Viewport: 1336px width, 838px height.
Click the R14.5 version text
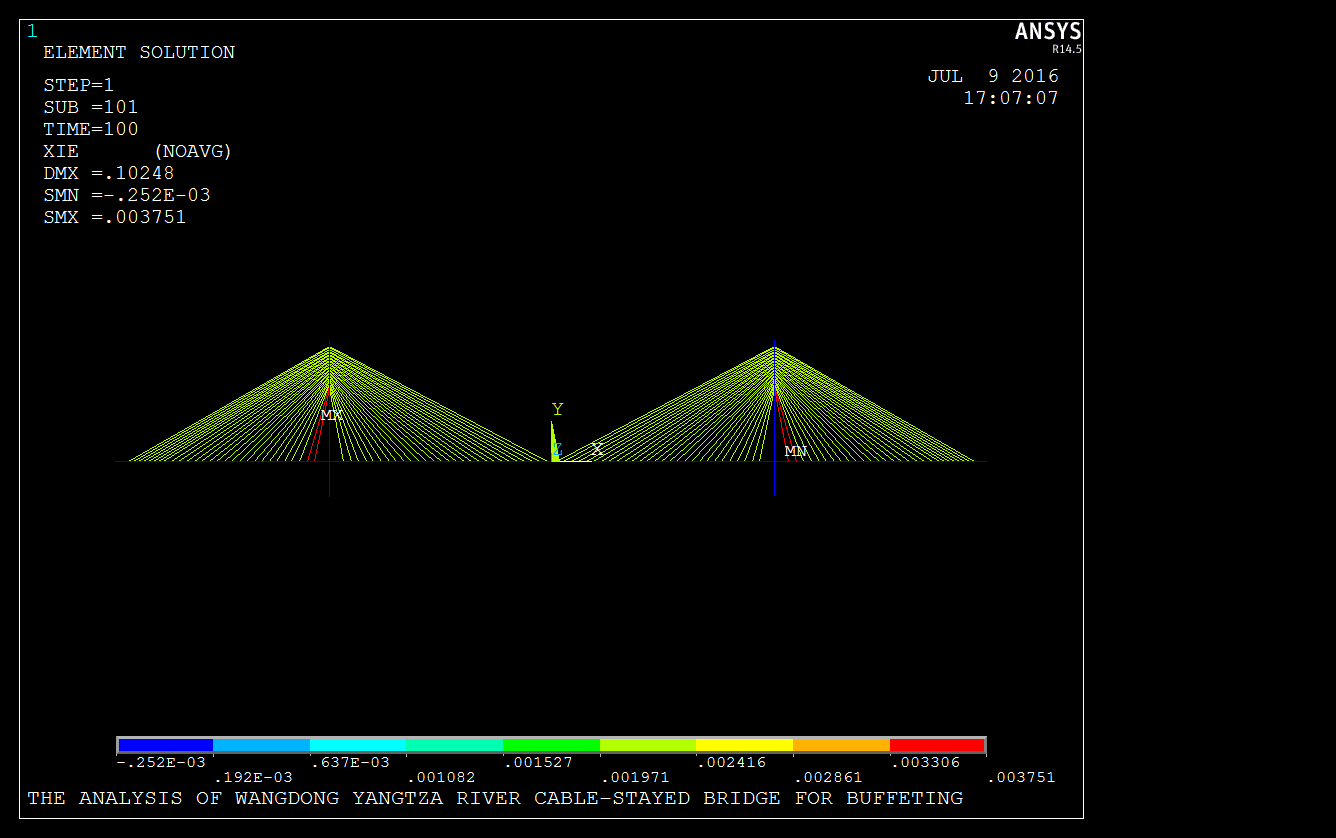pyautogui.click(x=1067, y=48)
